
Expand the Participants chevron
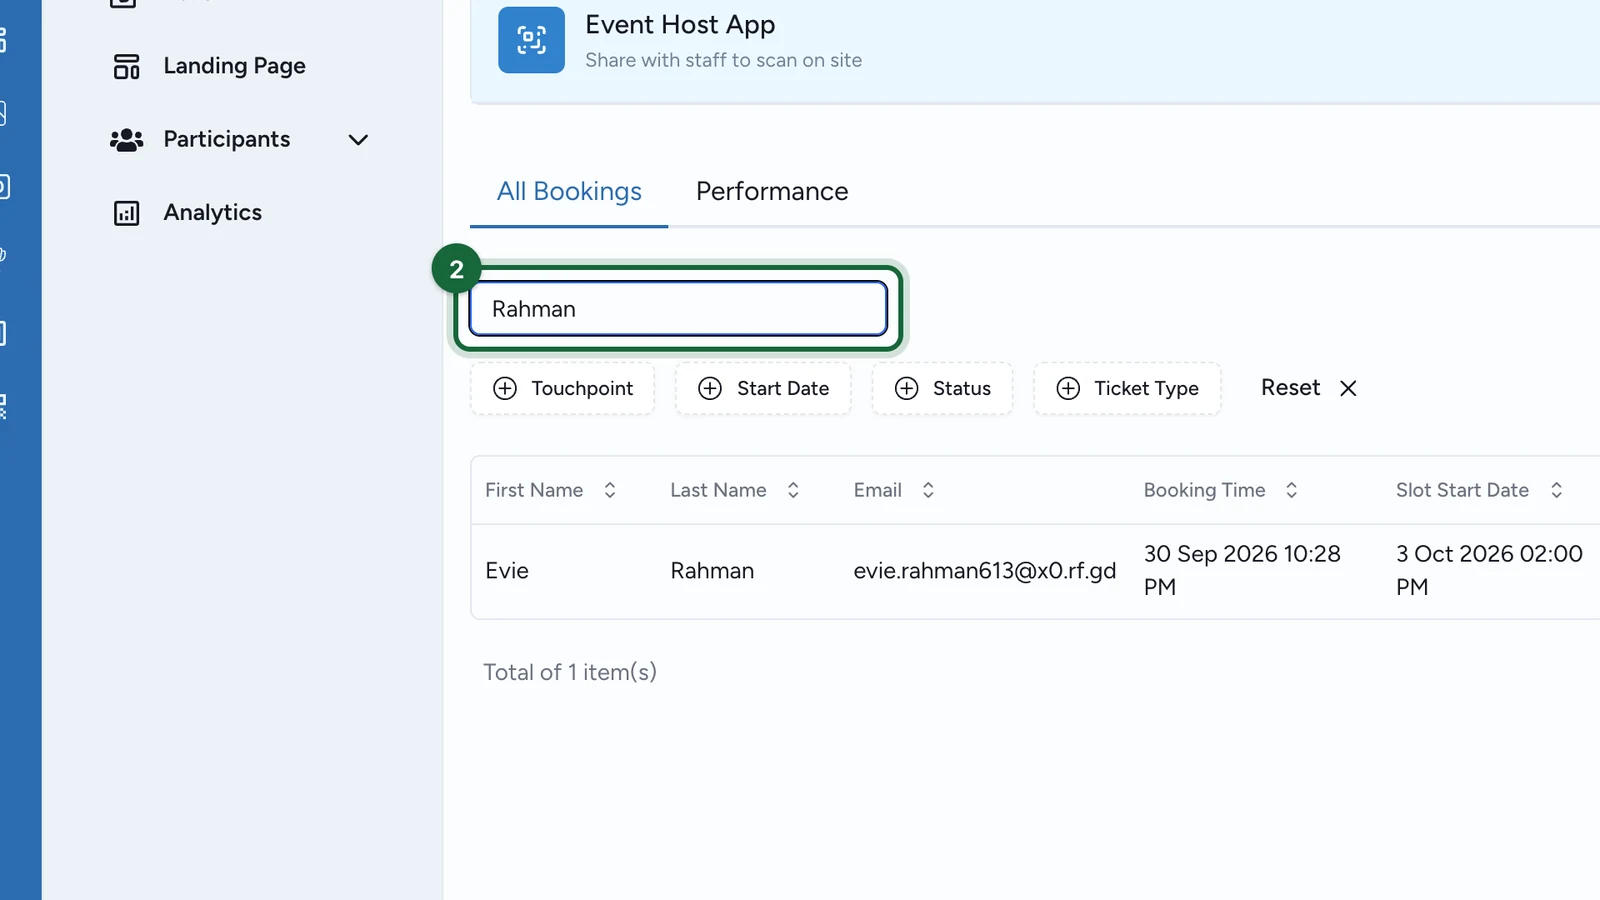pyautogui.click(x=358, y=140)
